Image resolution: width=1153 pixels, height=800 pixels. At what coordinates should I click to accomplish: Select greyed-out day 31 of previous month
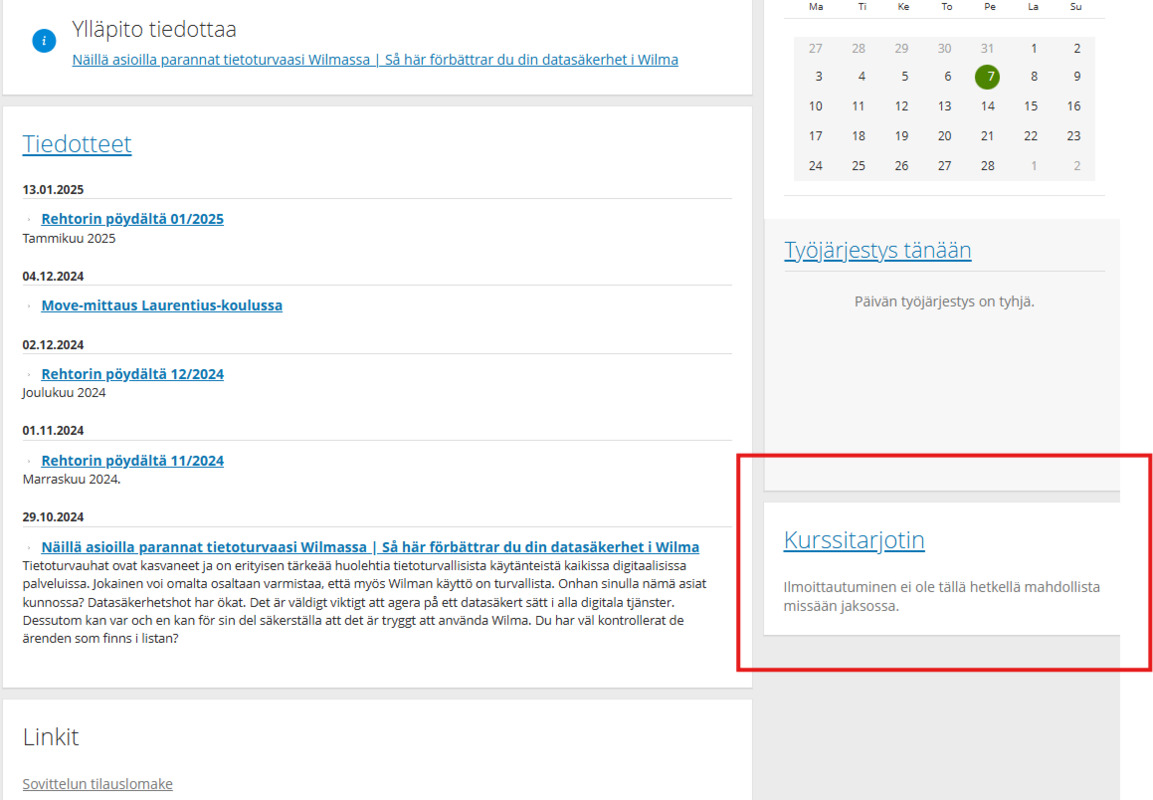tap(988, 48)
